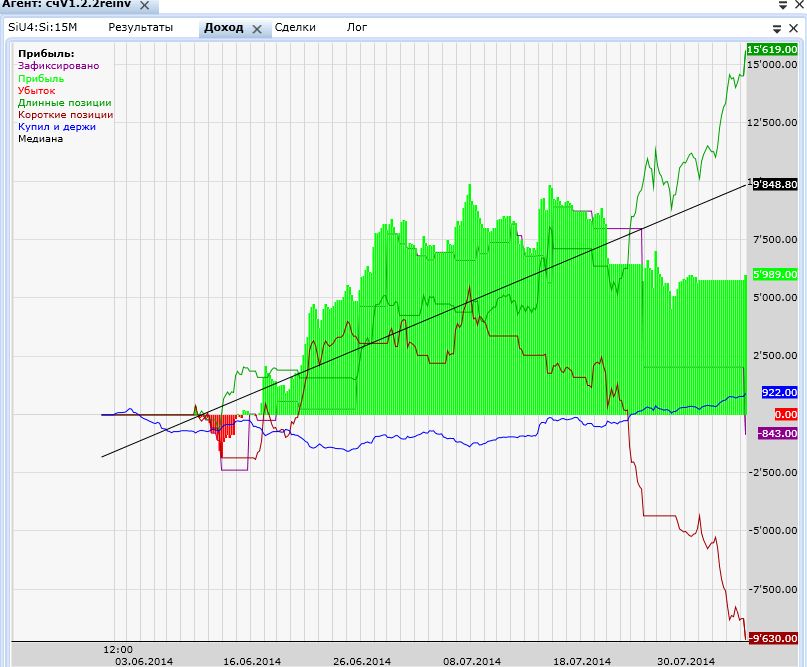Close the Доход tab
This screenshot has height=667, width=807.
[257, 29]
